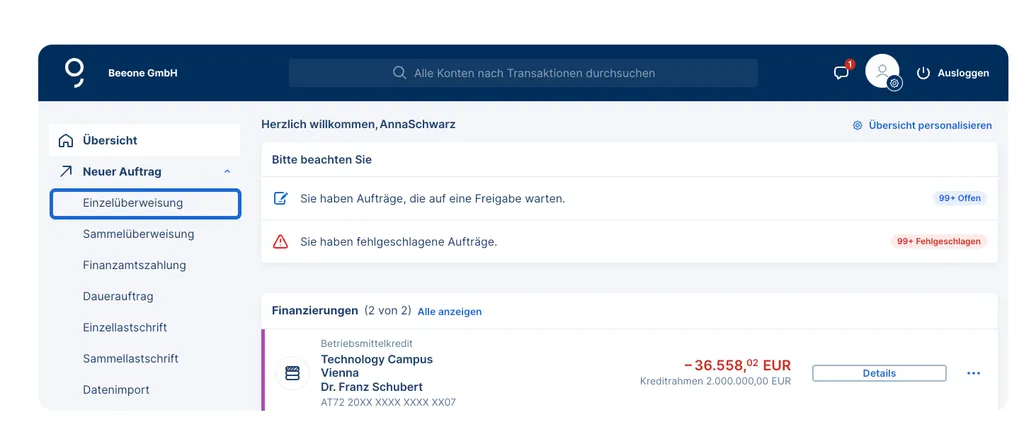Click the clapperboard icon of Technology Campus account

(293, 374)
